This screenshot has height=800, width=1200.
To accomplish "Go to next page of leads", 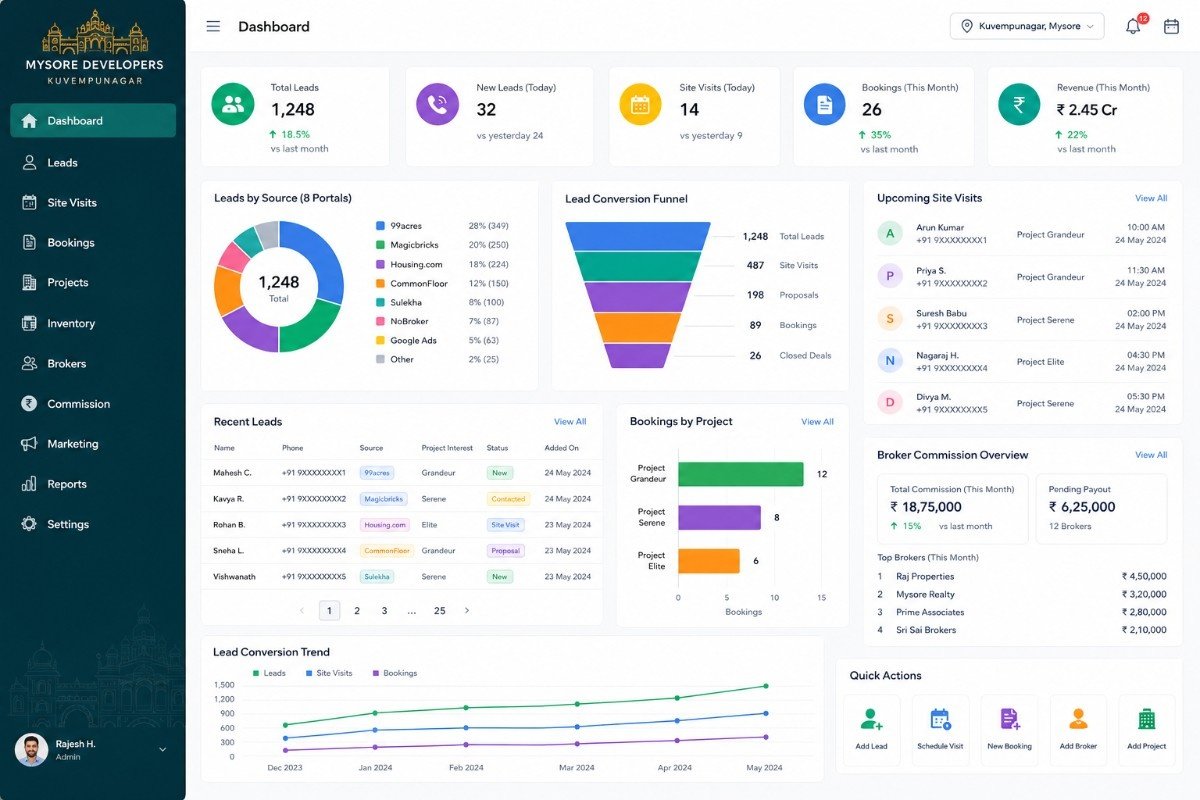I will pos(466,610).
